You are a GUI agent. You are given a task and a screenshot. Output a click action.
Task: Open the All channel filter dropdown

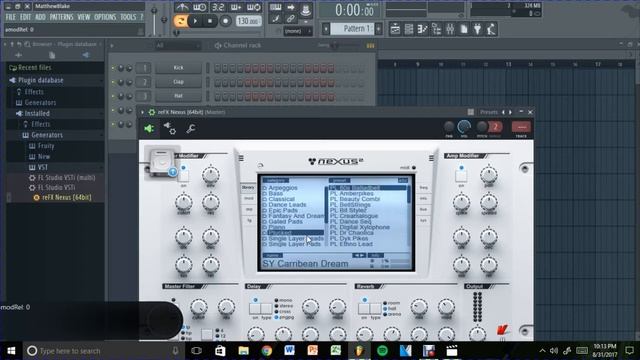(178, 45)
